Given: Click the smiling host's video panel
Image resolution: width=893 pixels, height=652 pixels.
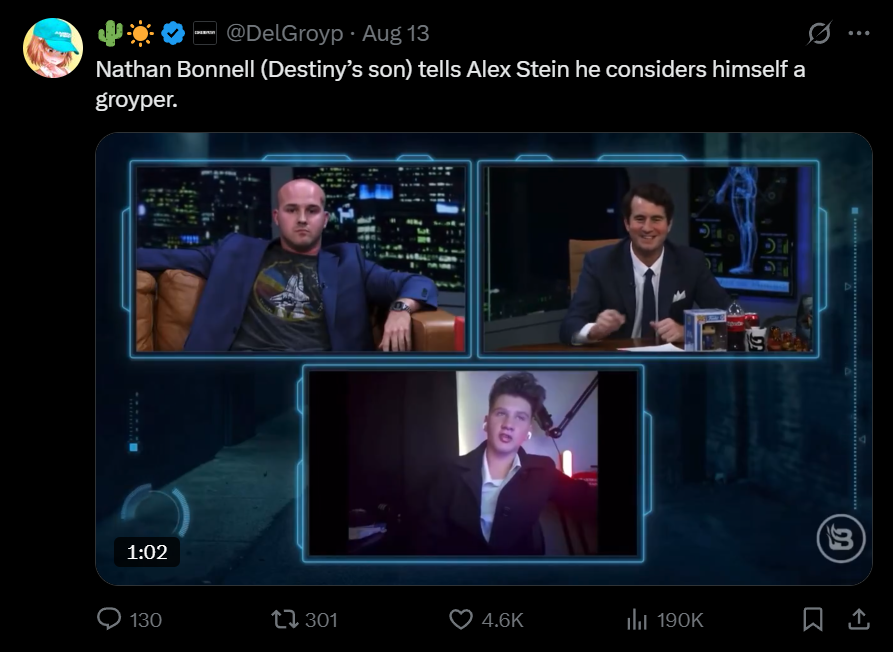Looking at the screenshot, I should point(648,259).
